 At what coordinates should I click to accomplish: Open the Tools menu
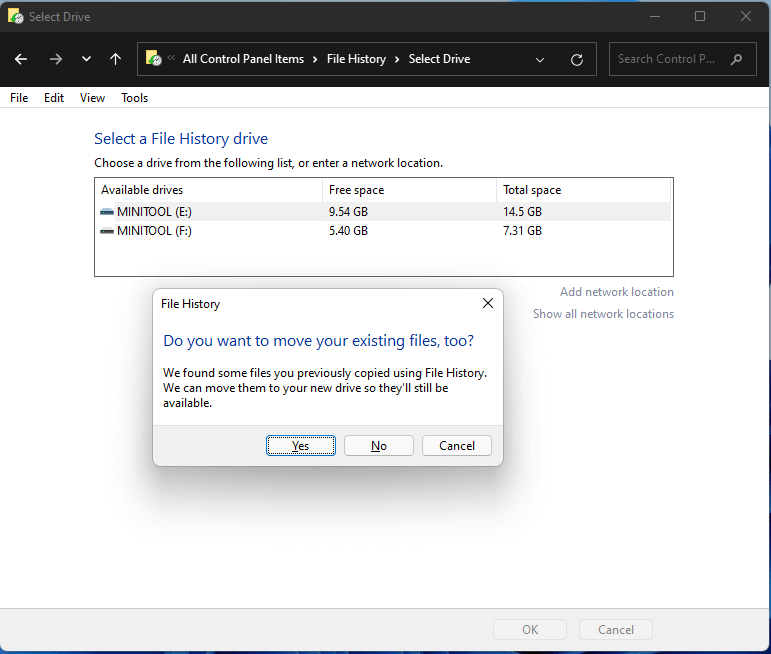(134, 98)
